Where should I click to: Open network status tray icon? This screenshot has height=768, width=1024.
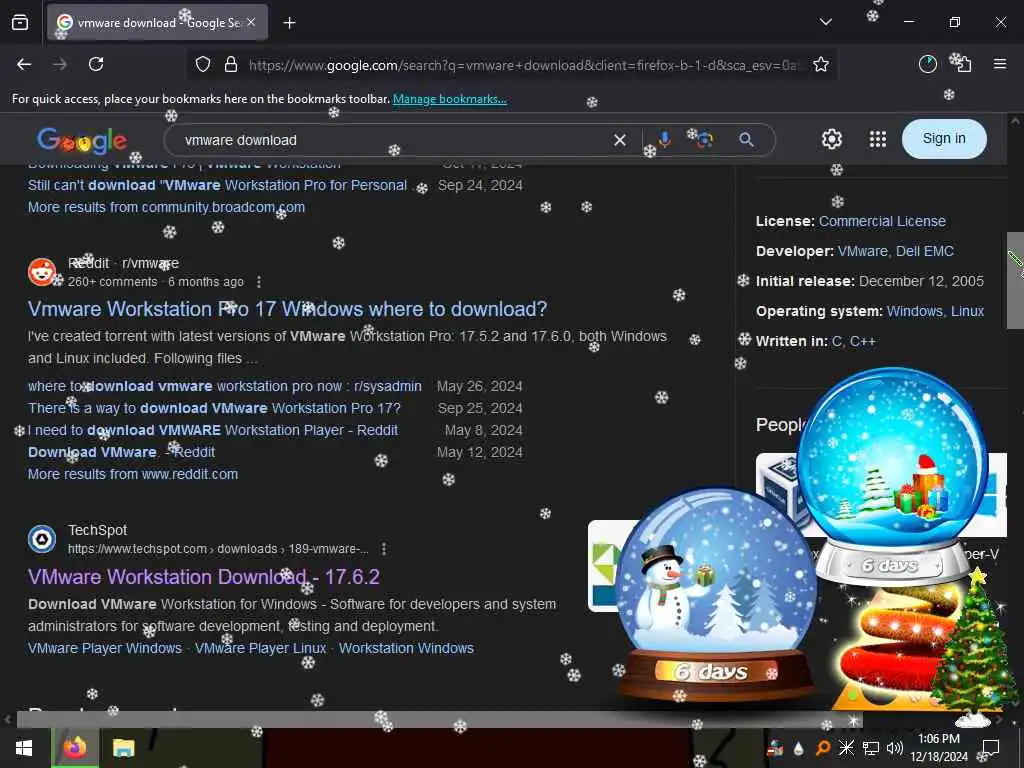[x=871, y=748]
